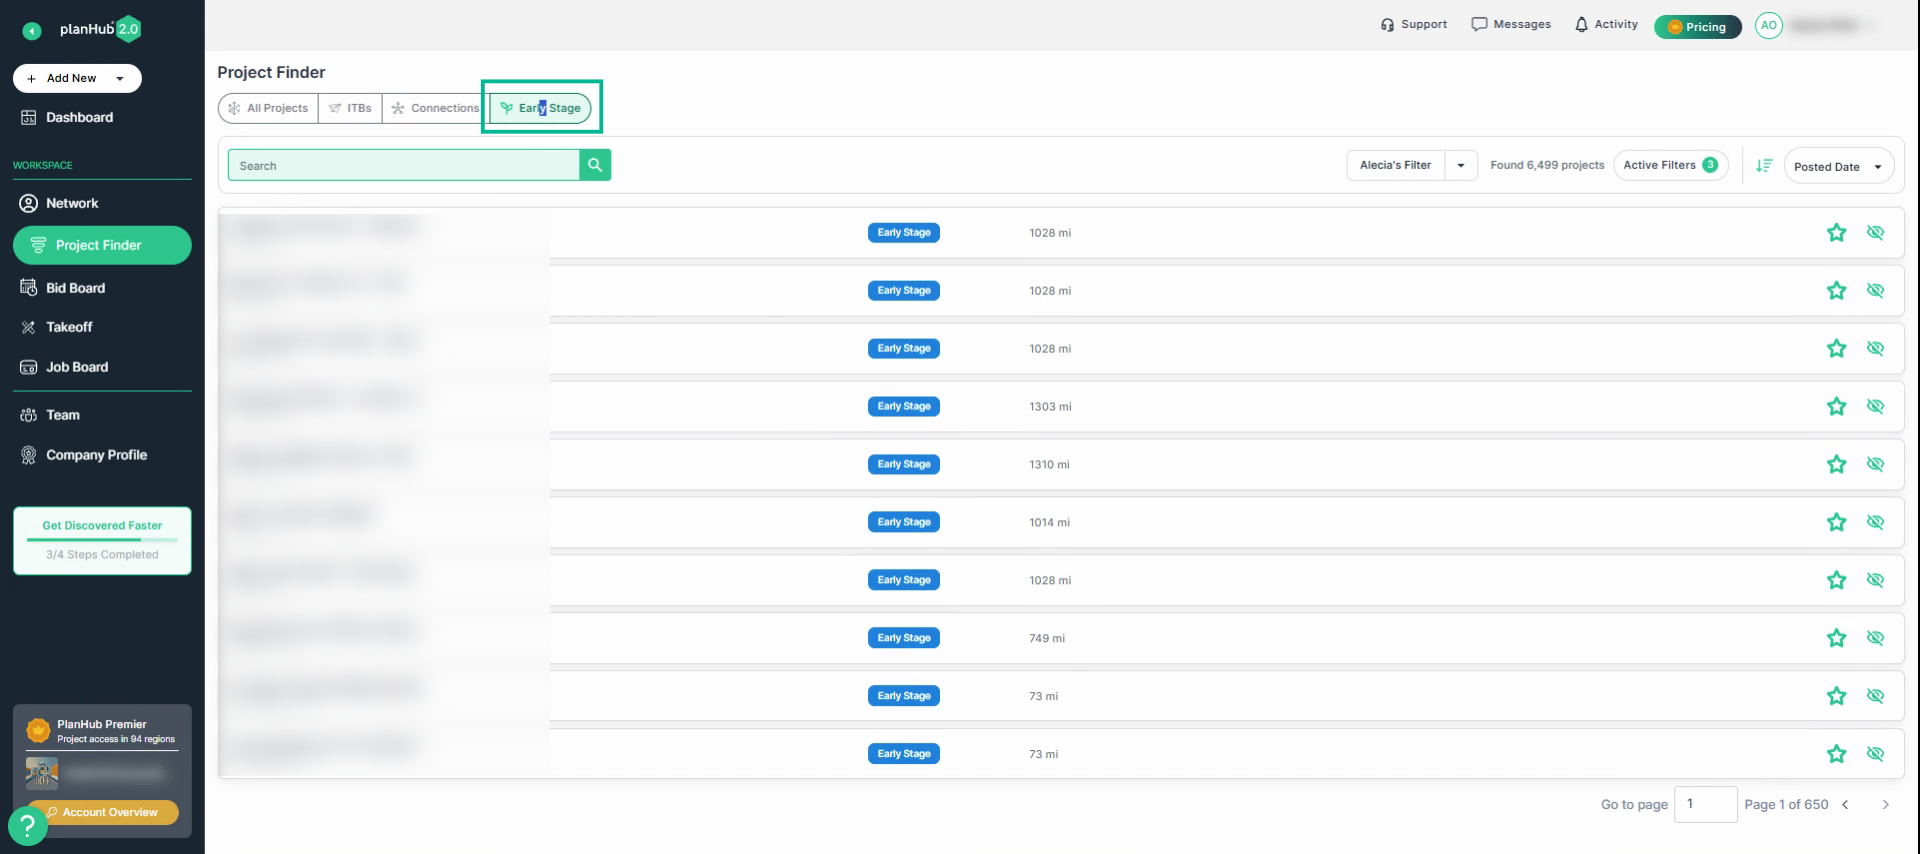Collapse sidebar using the planHub arrow icon
Image resolution: width=1920 pixels, height=854 pixels.
32,31
